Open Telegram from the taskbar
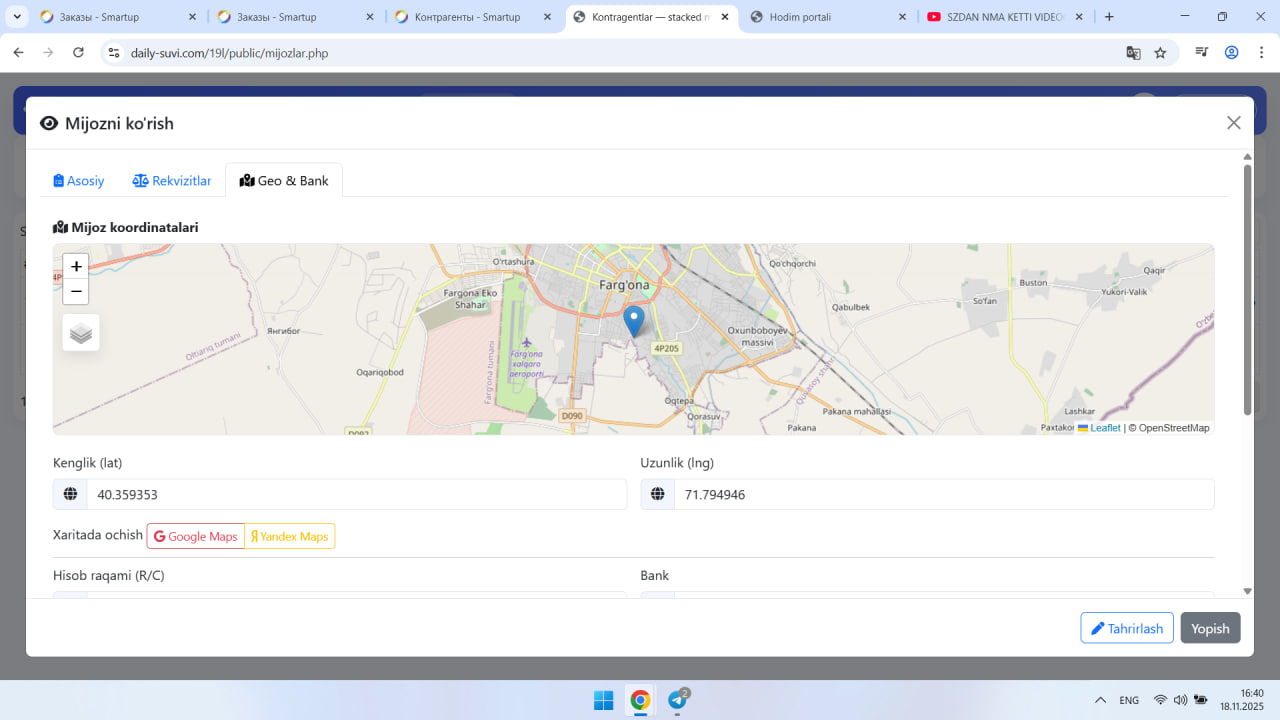1280x720 pixels. point(677,700)
